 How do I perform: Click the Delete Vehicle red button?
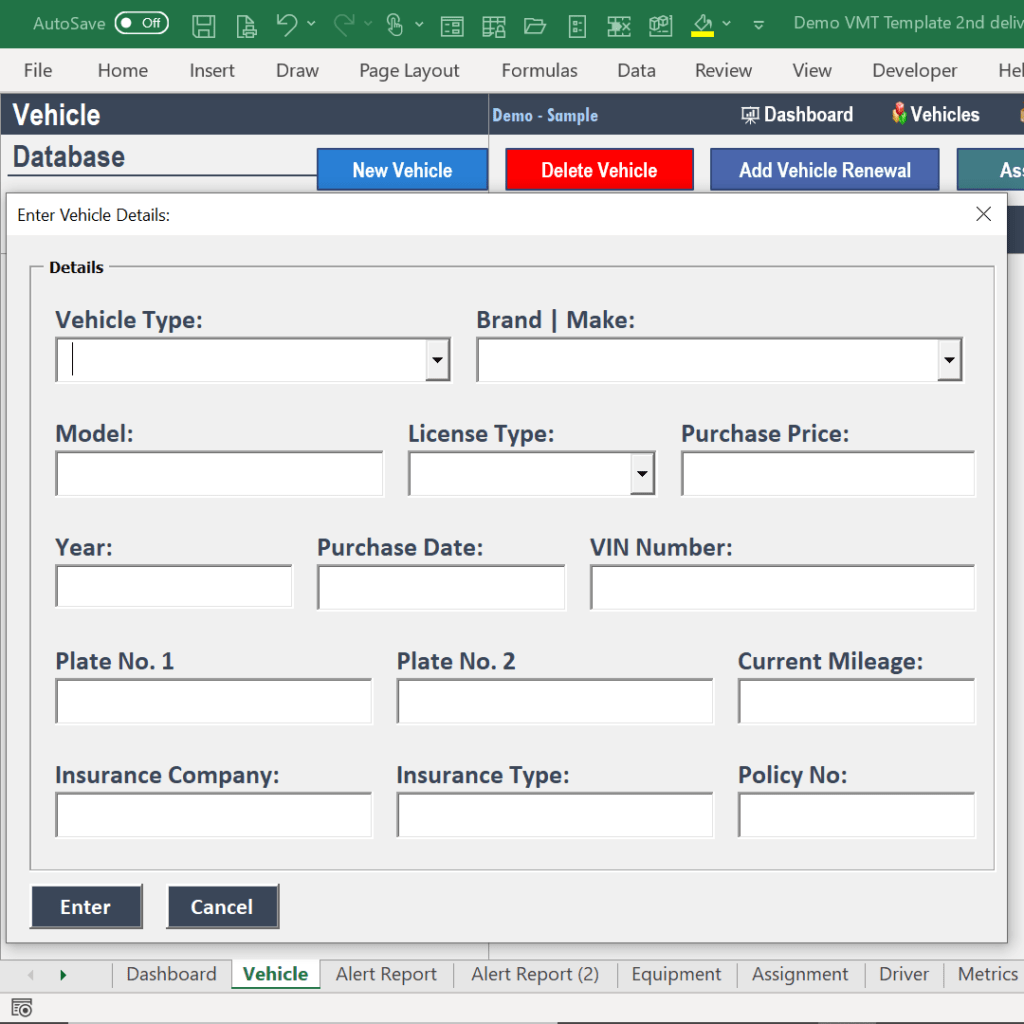coord(598,169)
